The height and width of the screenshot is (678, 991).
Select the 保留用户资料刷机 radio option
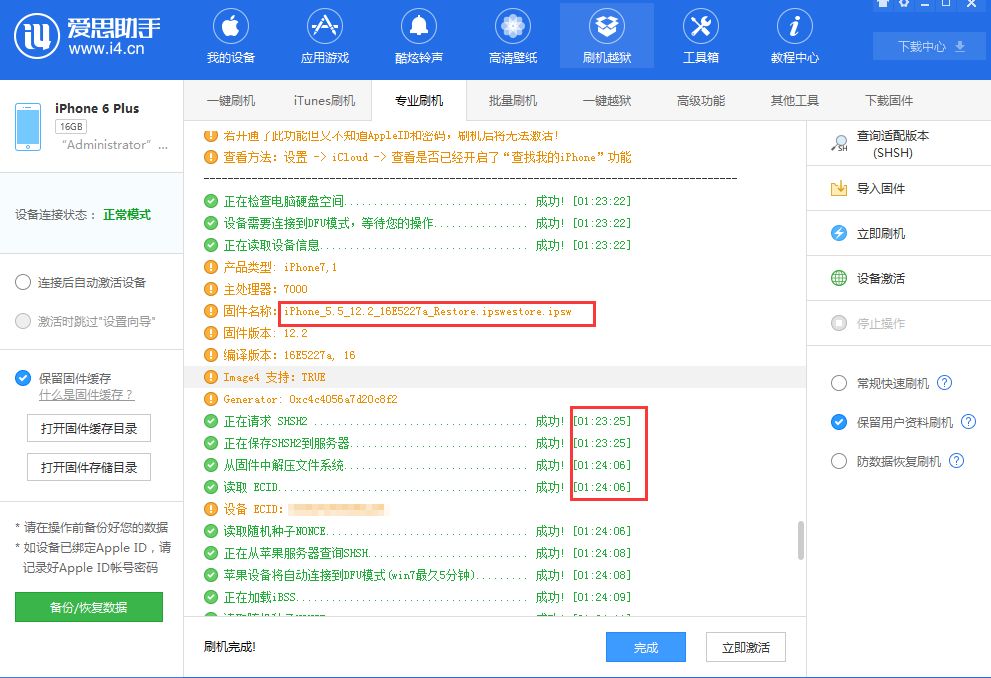tap(840, 422)
